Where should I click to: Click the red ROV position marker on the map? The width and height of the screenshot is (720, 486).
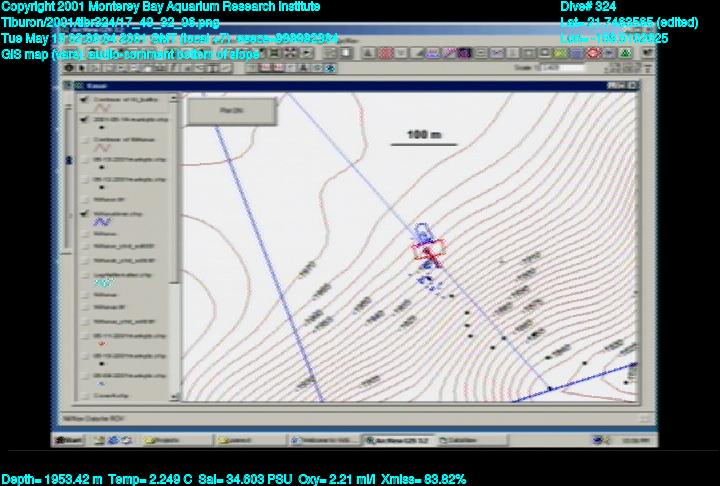[428, 251]
